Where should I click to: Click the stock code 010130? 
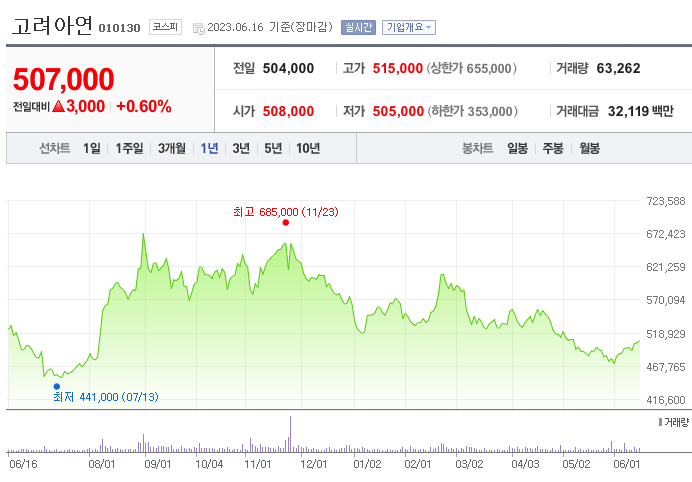(x=119, y=28)
